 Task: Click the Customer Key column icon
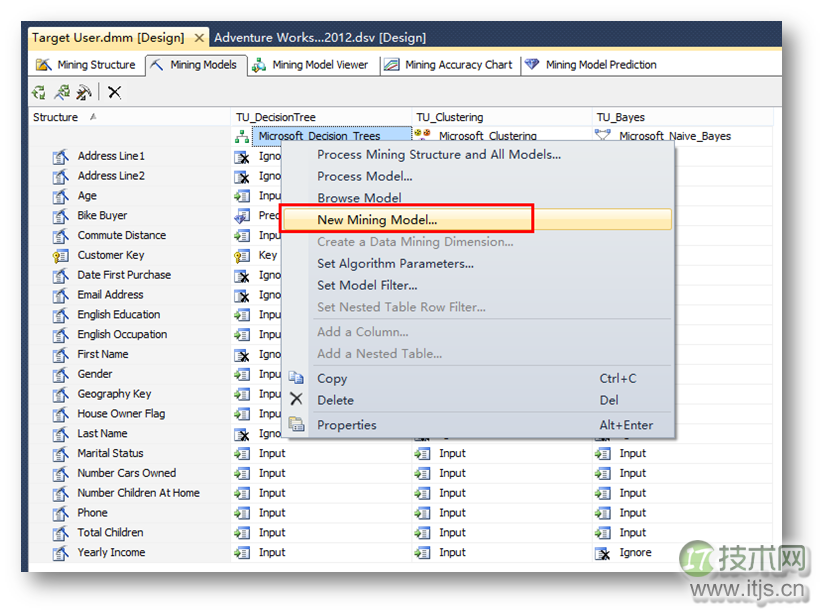(60, 256)
